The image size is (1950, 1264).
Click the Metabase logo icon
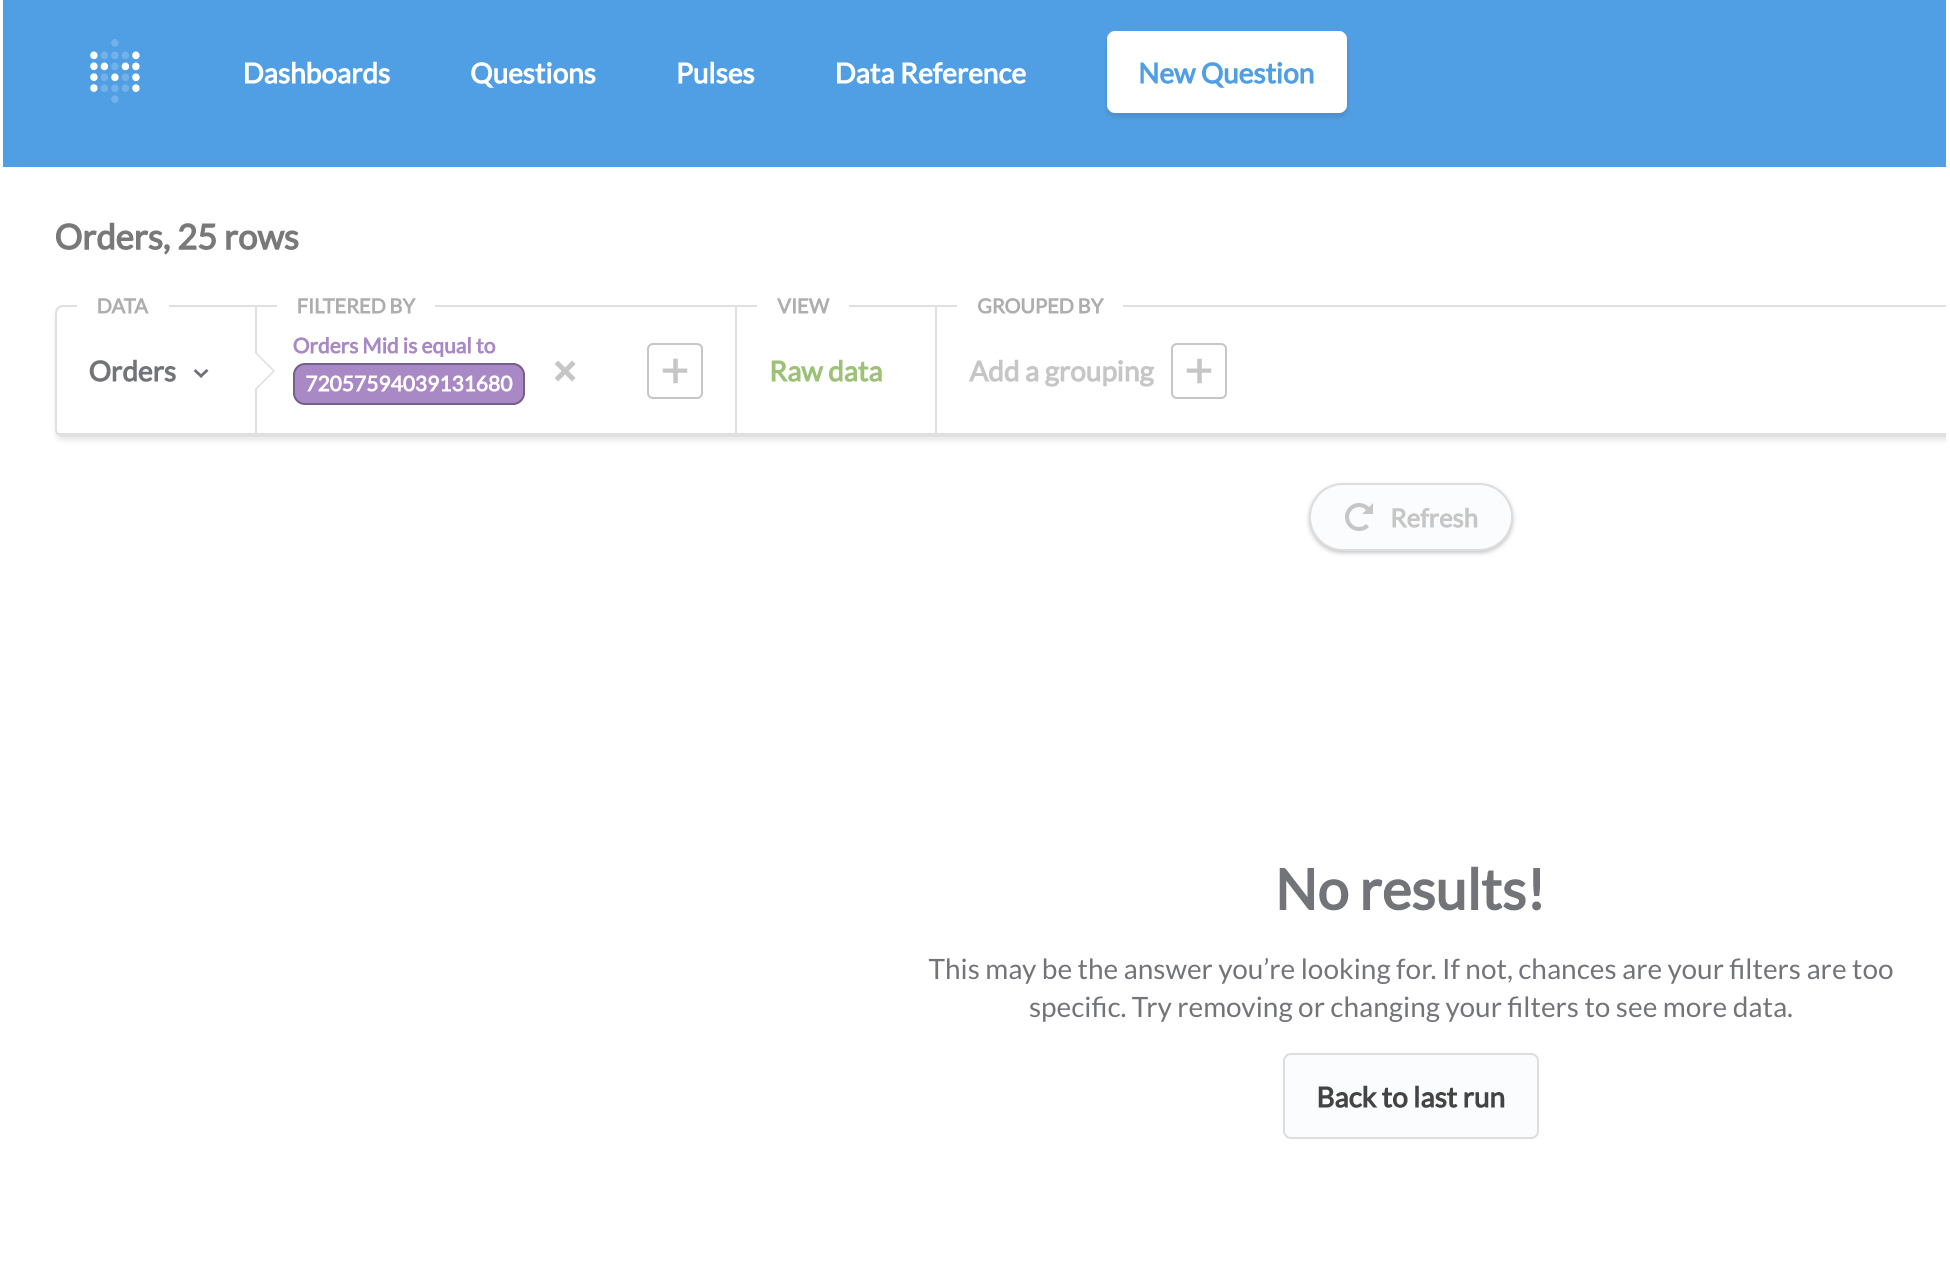tap(115, 72)
